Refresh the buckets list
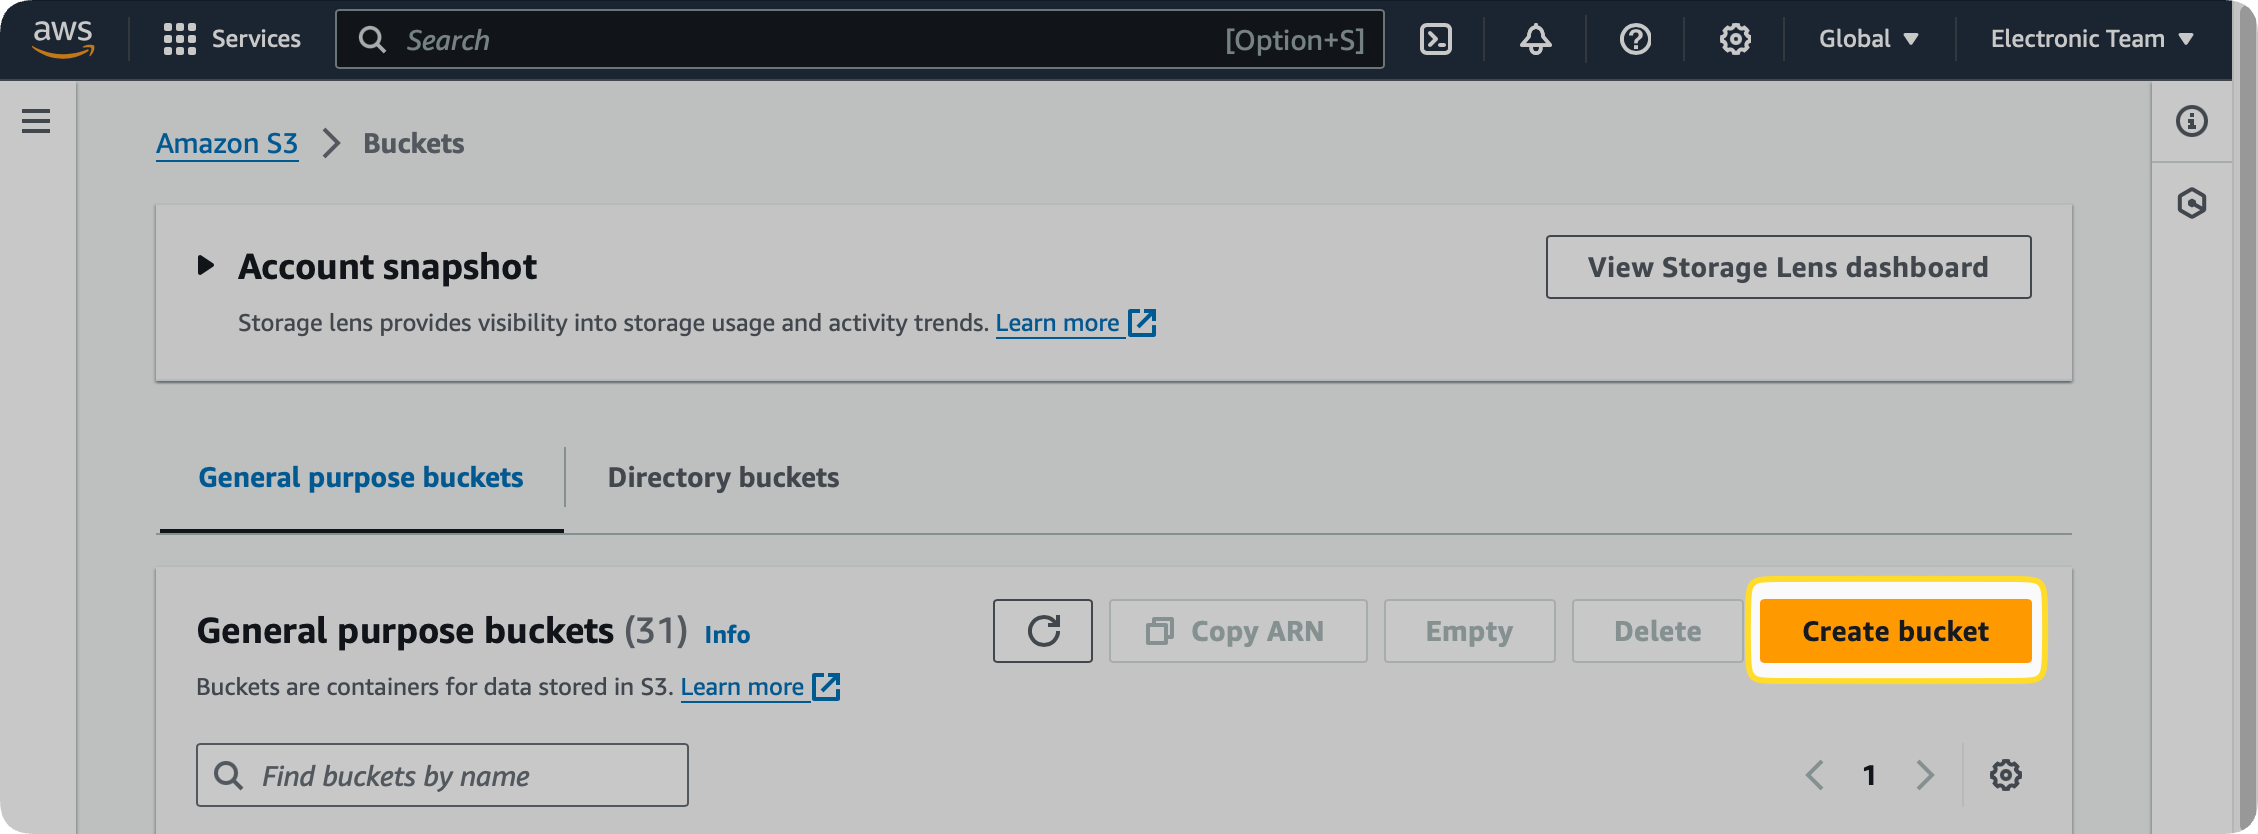The image size is (2258, 834). click(1042, 631)
